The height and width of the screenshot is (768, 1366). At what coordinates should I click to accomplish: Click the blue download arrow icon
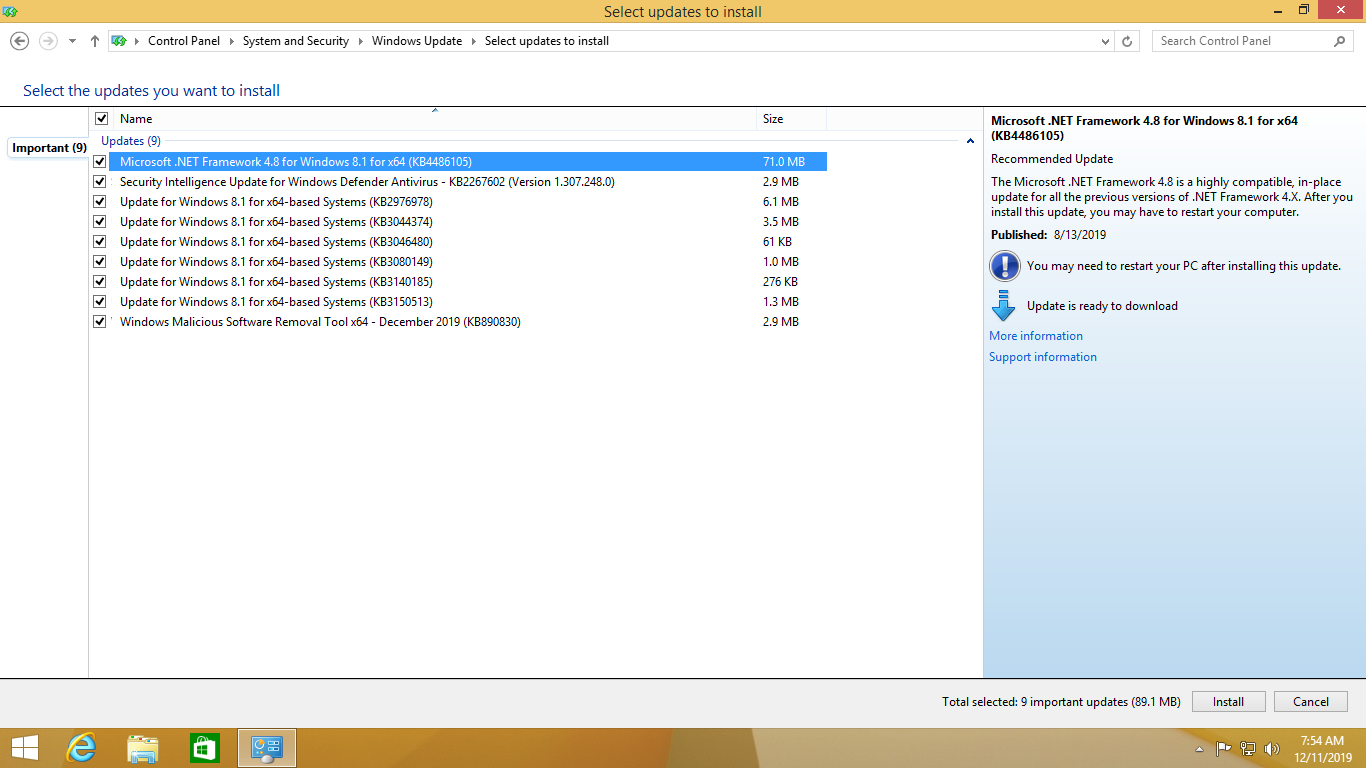[x=1003, y=305]
